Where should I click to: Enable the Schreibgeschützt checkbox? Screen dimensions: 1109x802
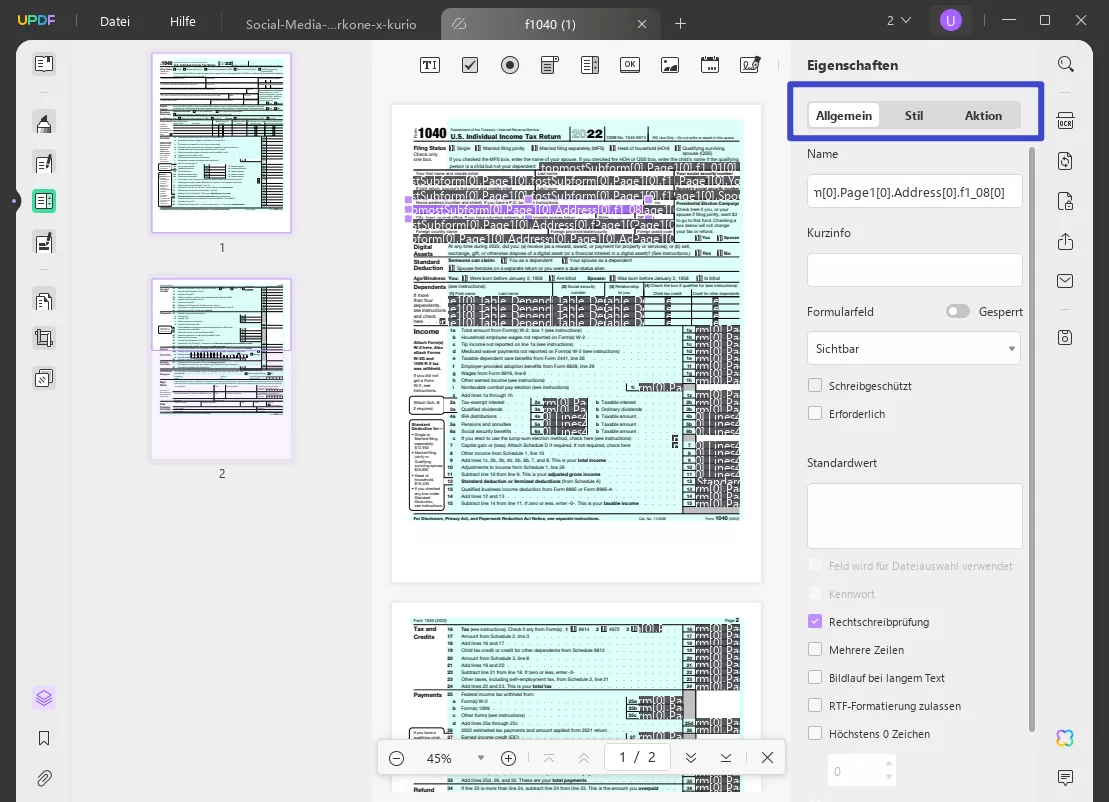pos(815,386)
